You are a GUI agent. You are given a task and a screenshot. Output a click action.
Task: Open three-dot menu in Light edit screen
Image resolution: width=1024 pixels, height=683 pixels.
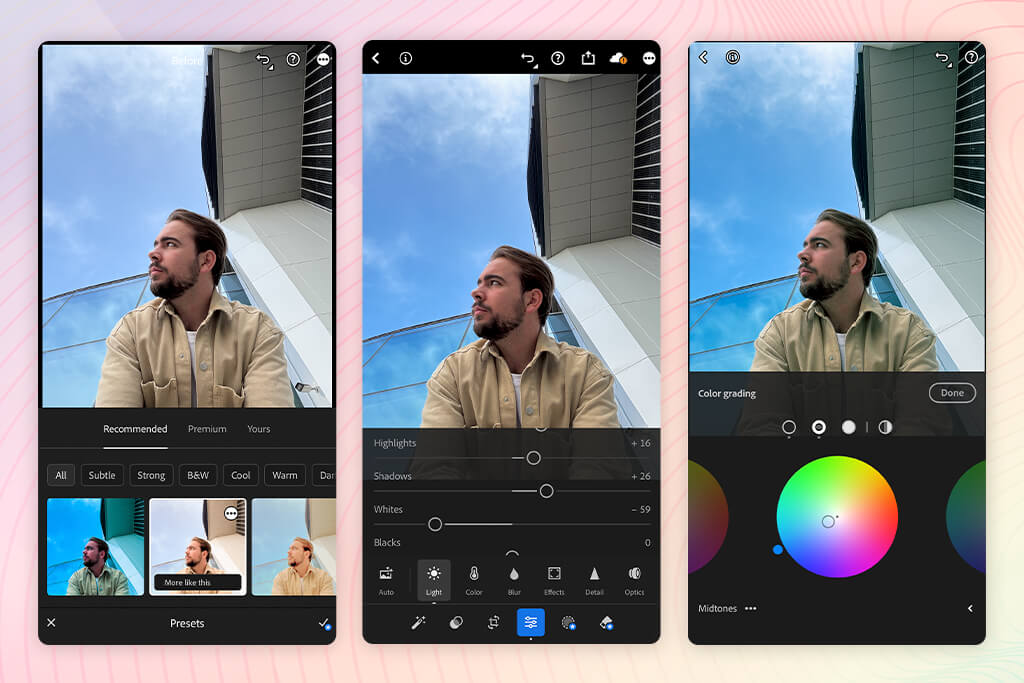(x=648, y=58)
